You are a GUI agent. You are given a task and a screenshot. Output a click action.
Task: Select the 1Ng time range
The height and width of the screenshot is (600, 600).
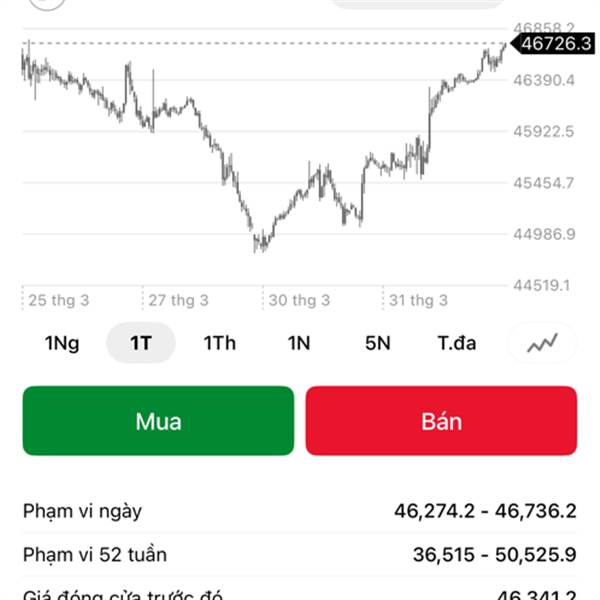coord(62,343)
